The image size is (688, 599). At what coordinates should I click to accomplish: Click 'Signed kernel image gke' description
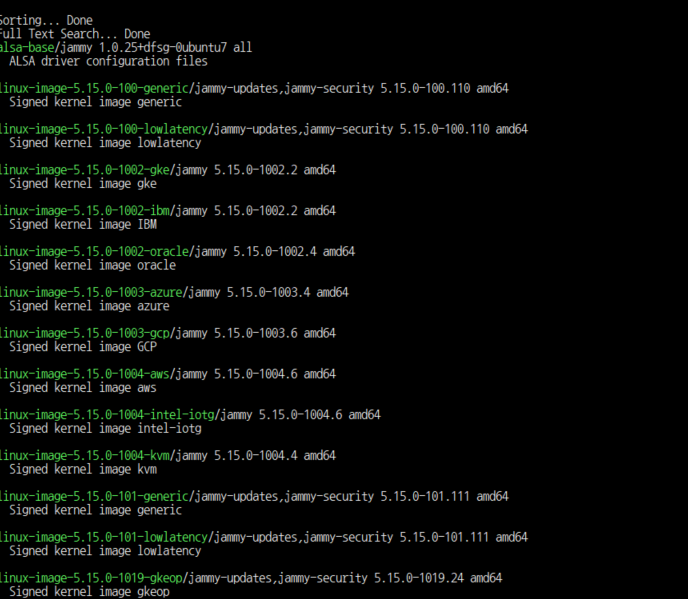pos(83,183)
